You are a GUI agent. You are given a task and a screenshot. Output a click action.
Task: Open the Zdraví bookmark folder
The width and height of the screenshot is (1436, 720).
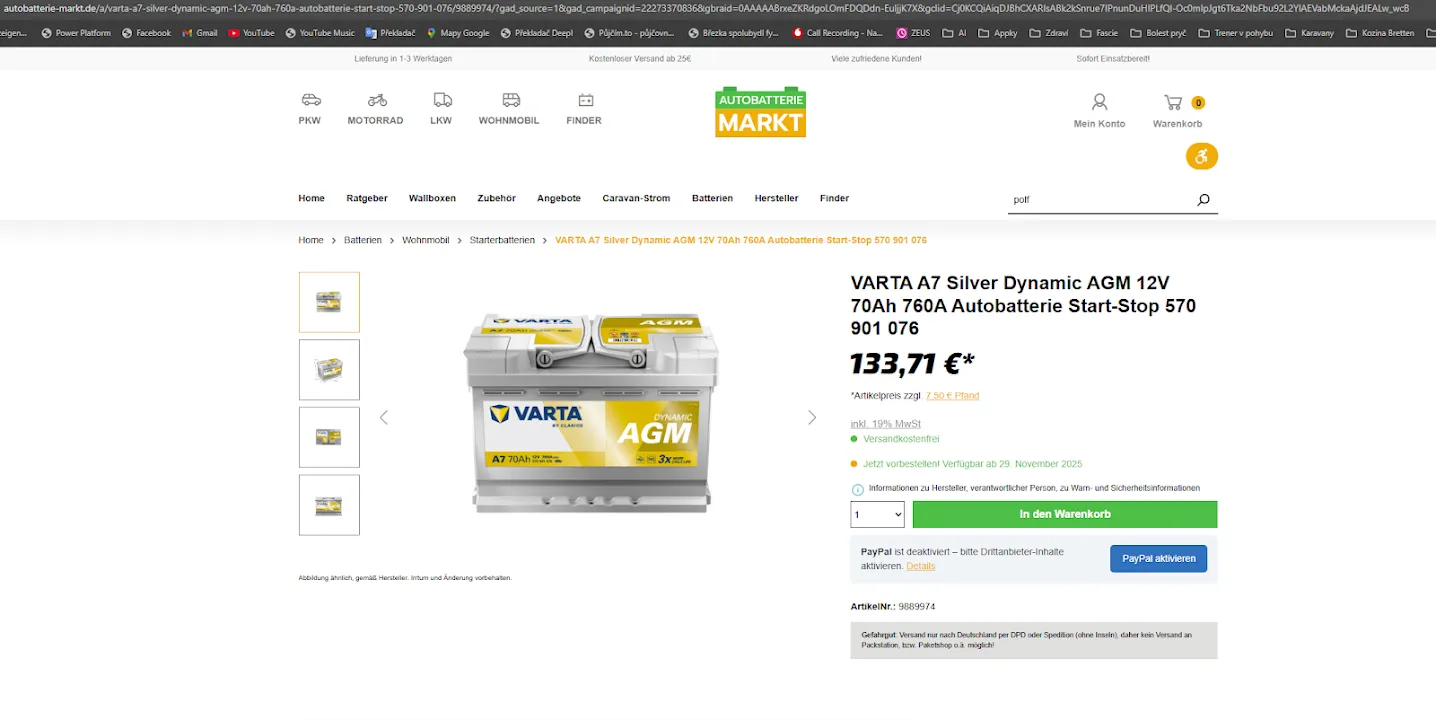coord(1047,33)
